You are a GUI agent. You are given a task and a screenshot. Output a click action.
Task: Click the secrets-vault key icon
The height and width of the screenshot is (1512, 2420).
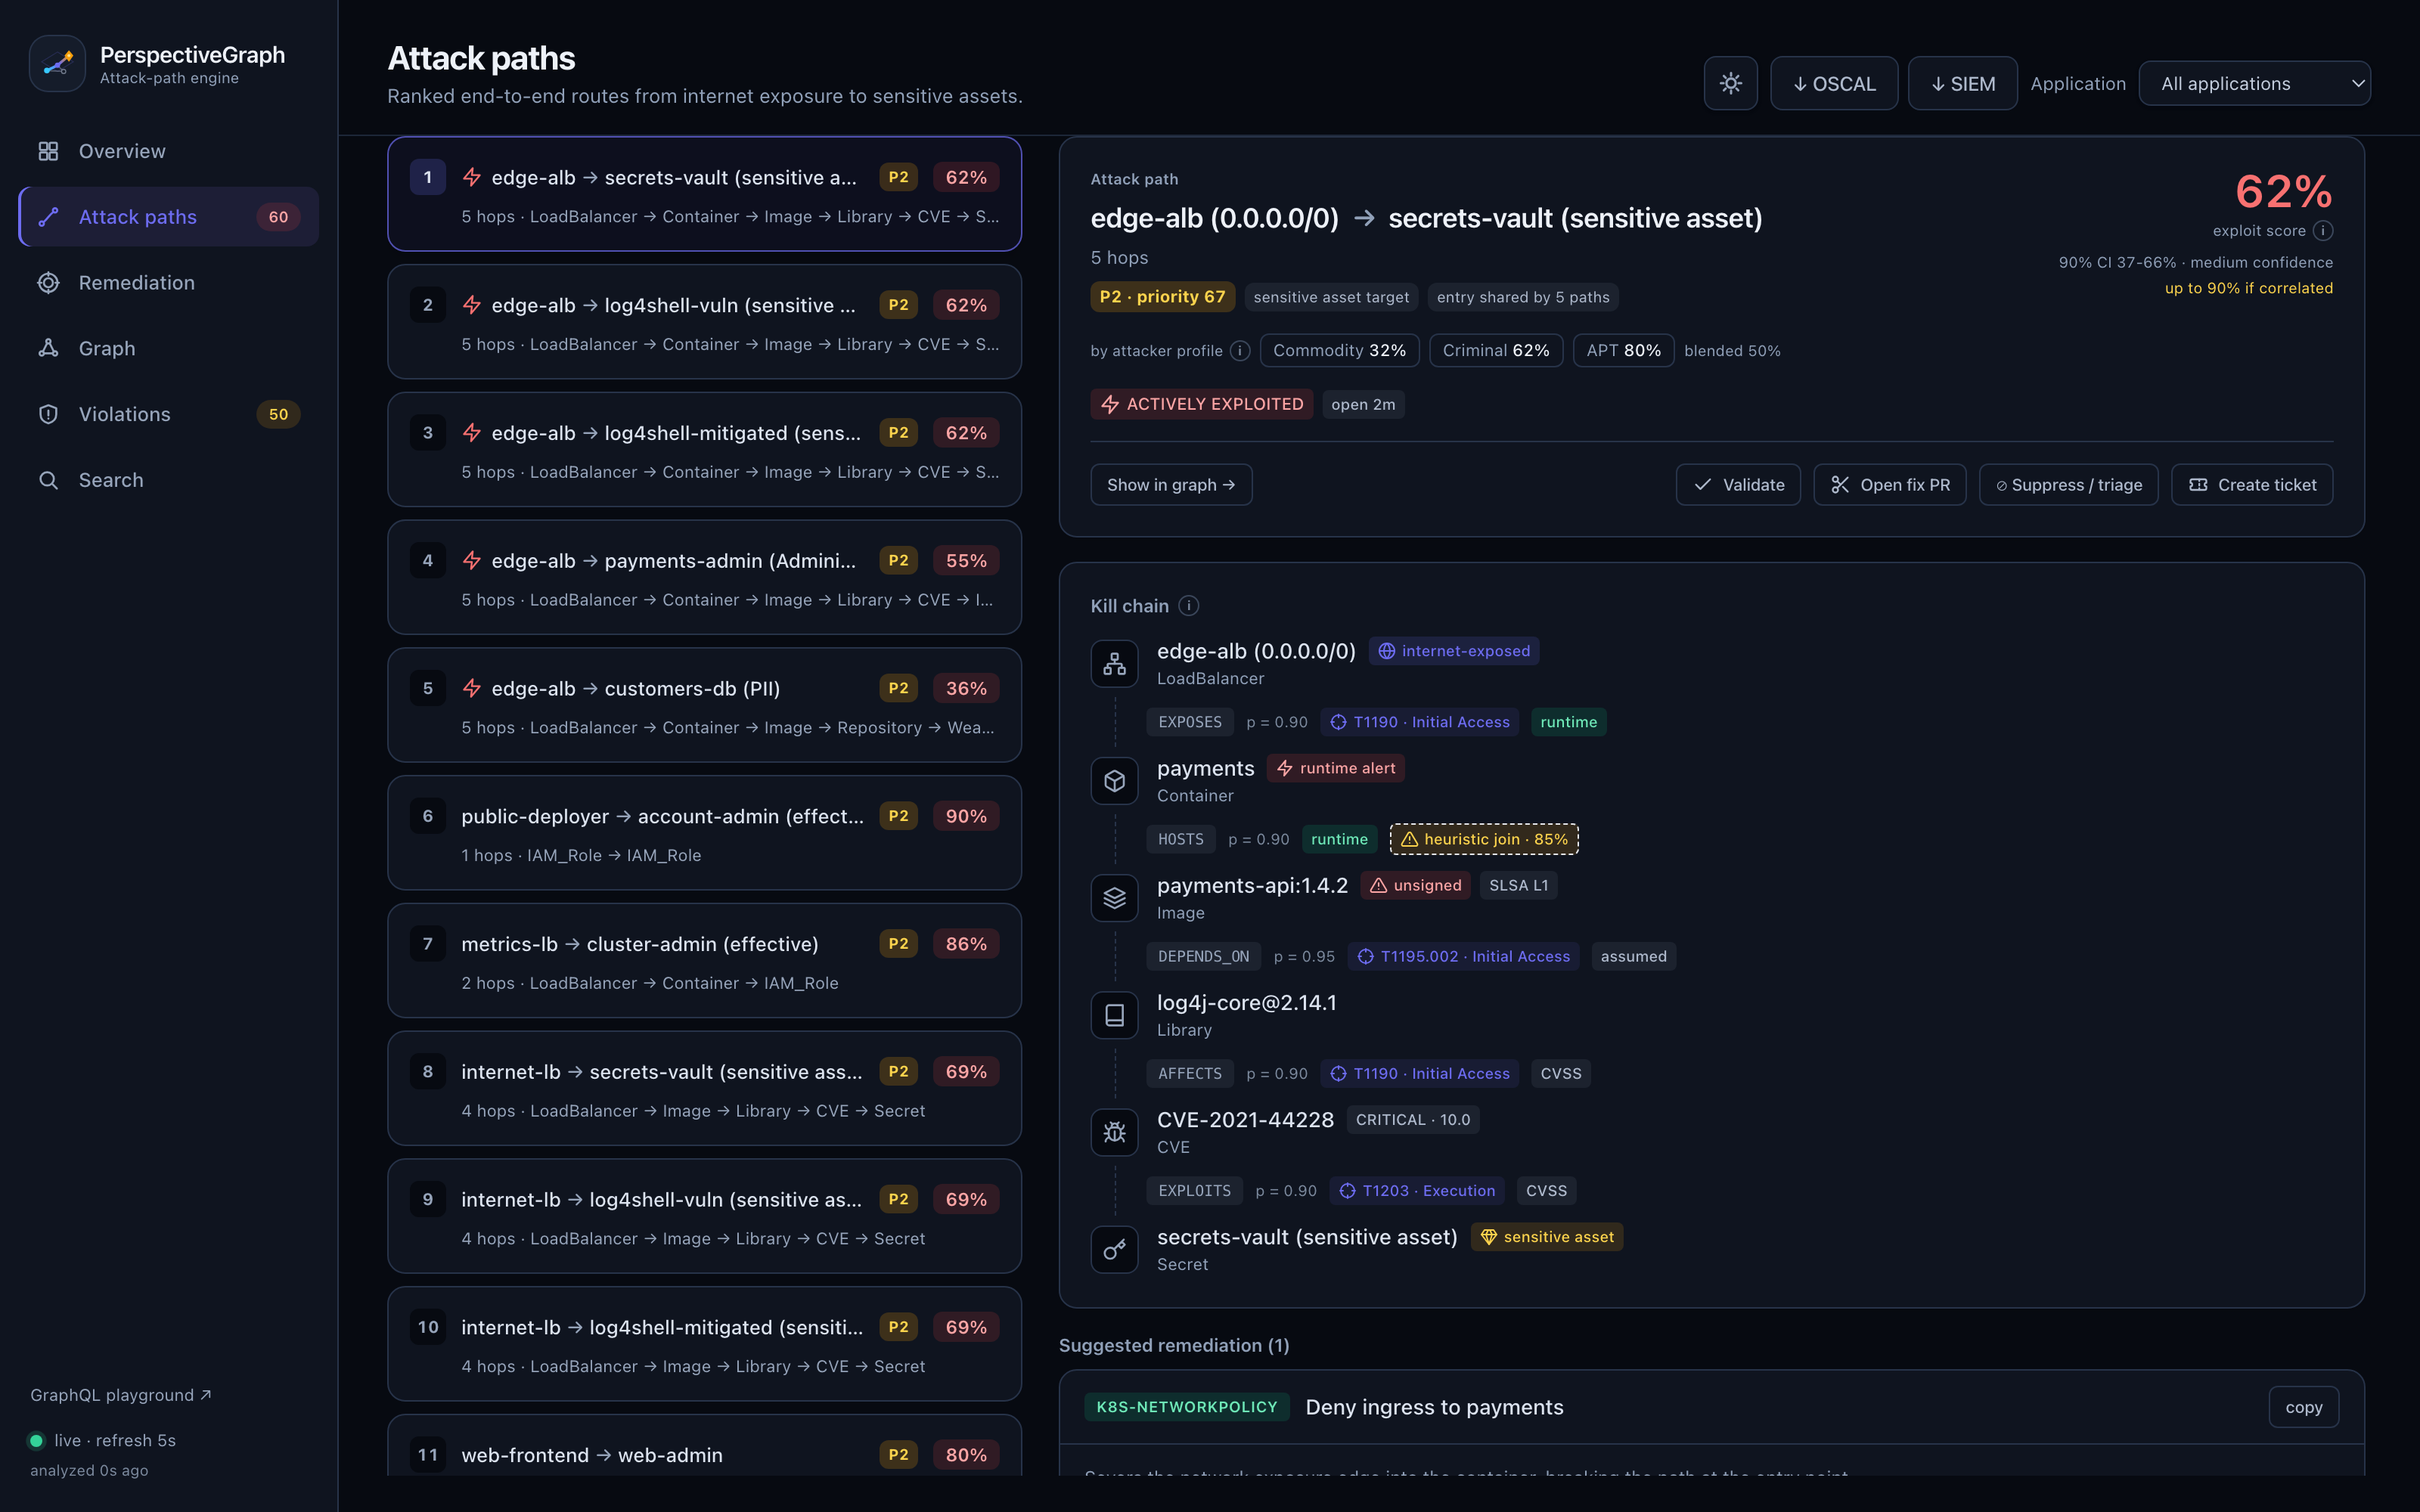coord(1114,1249)
